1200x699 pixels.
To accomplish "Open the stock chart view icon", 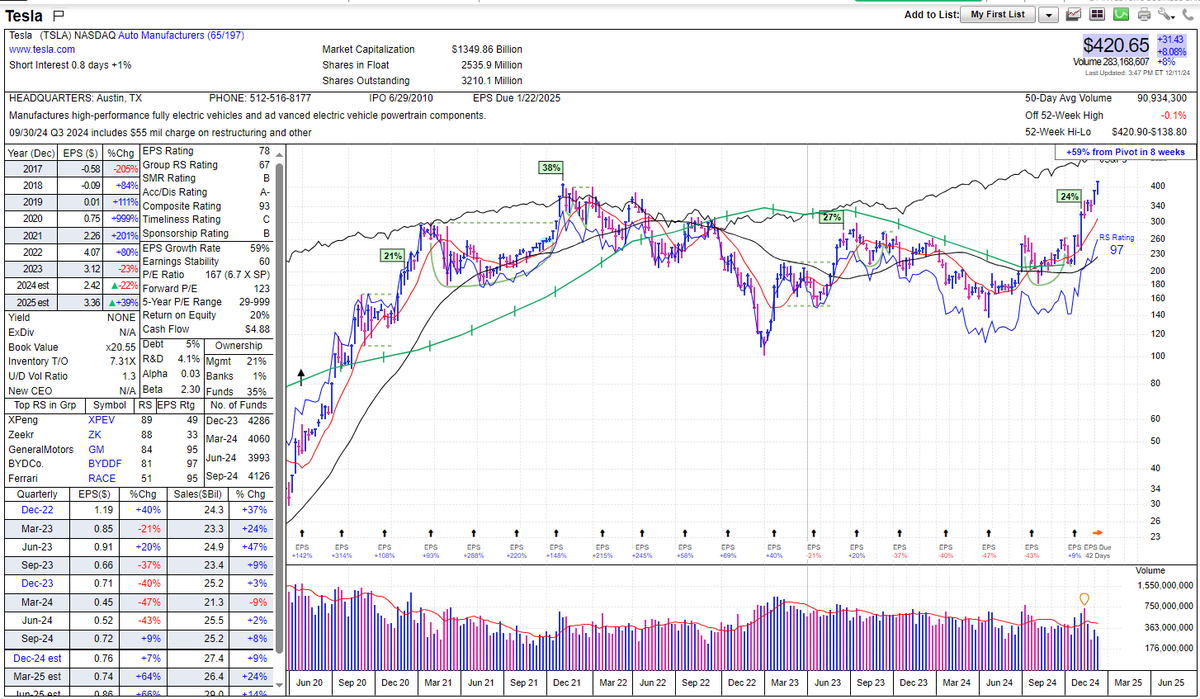I will [x=1075, y=15].
